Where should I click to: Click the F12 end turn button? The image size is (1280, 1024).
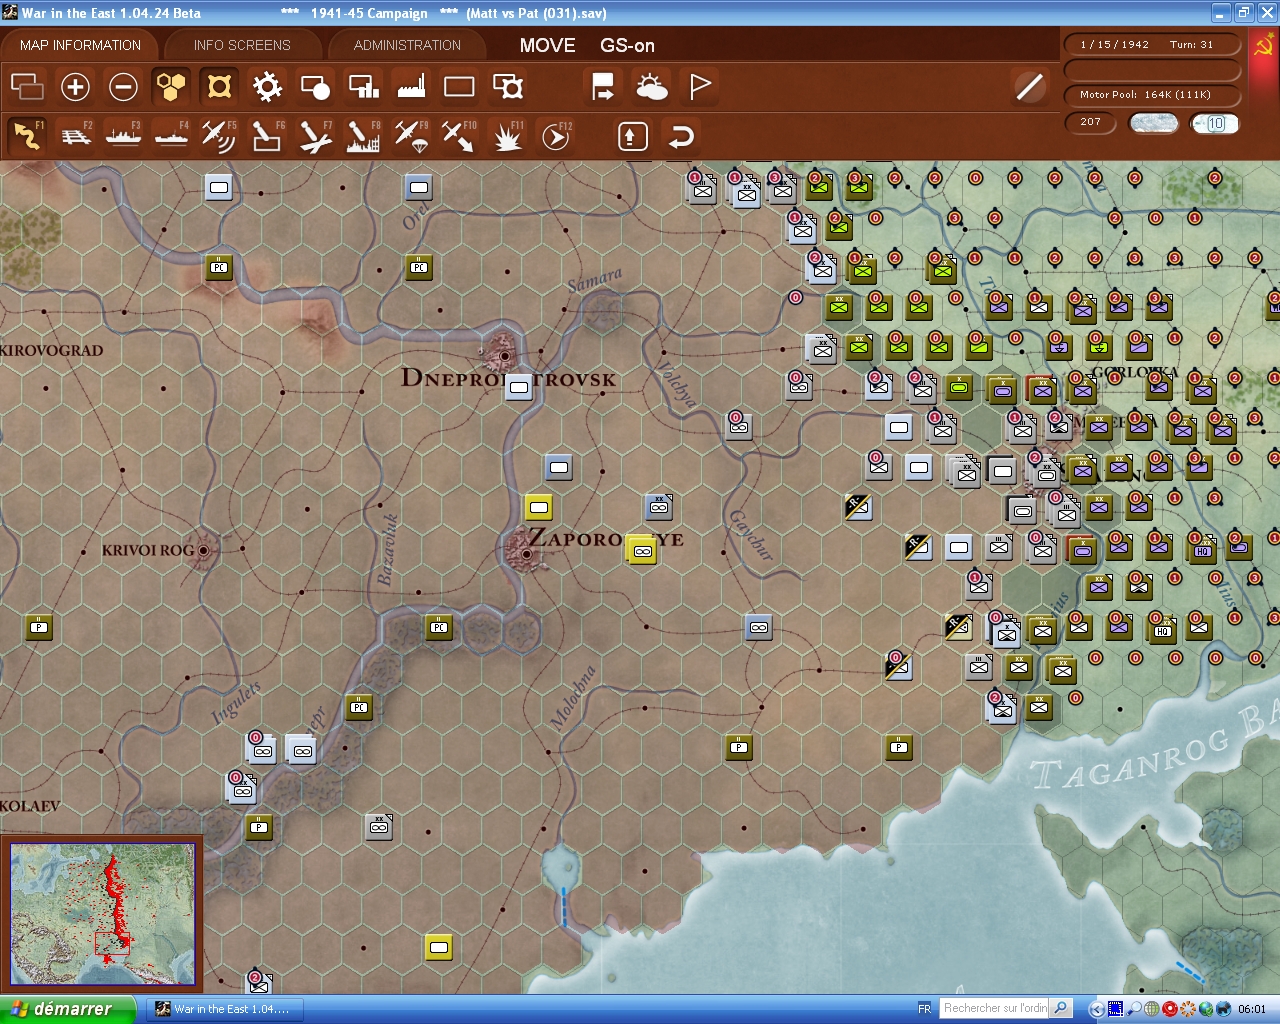[556, 136]
